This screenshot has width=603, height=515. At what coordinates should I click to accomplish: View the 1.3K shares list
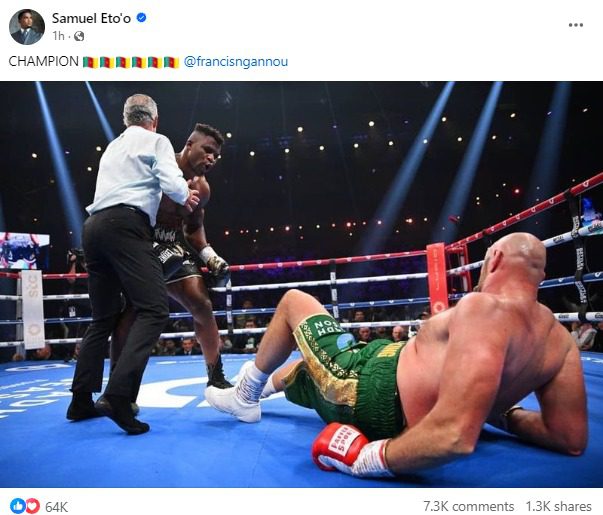(558, 506)
